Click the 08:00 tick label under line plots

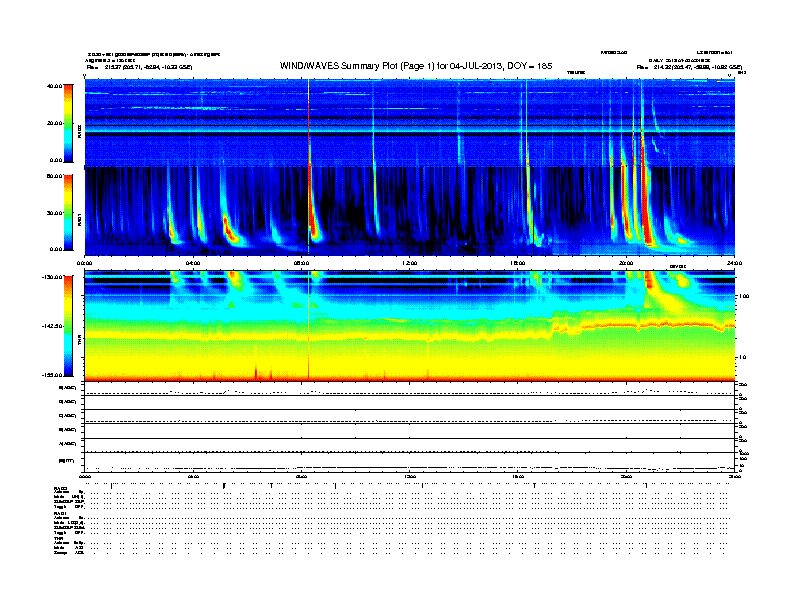coord(301,476)
